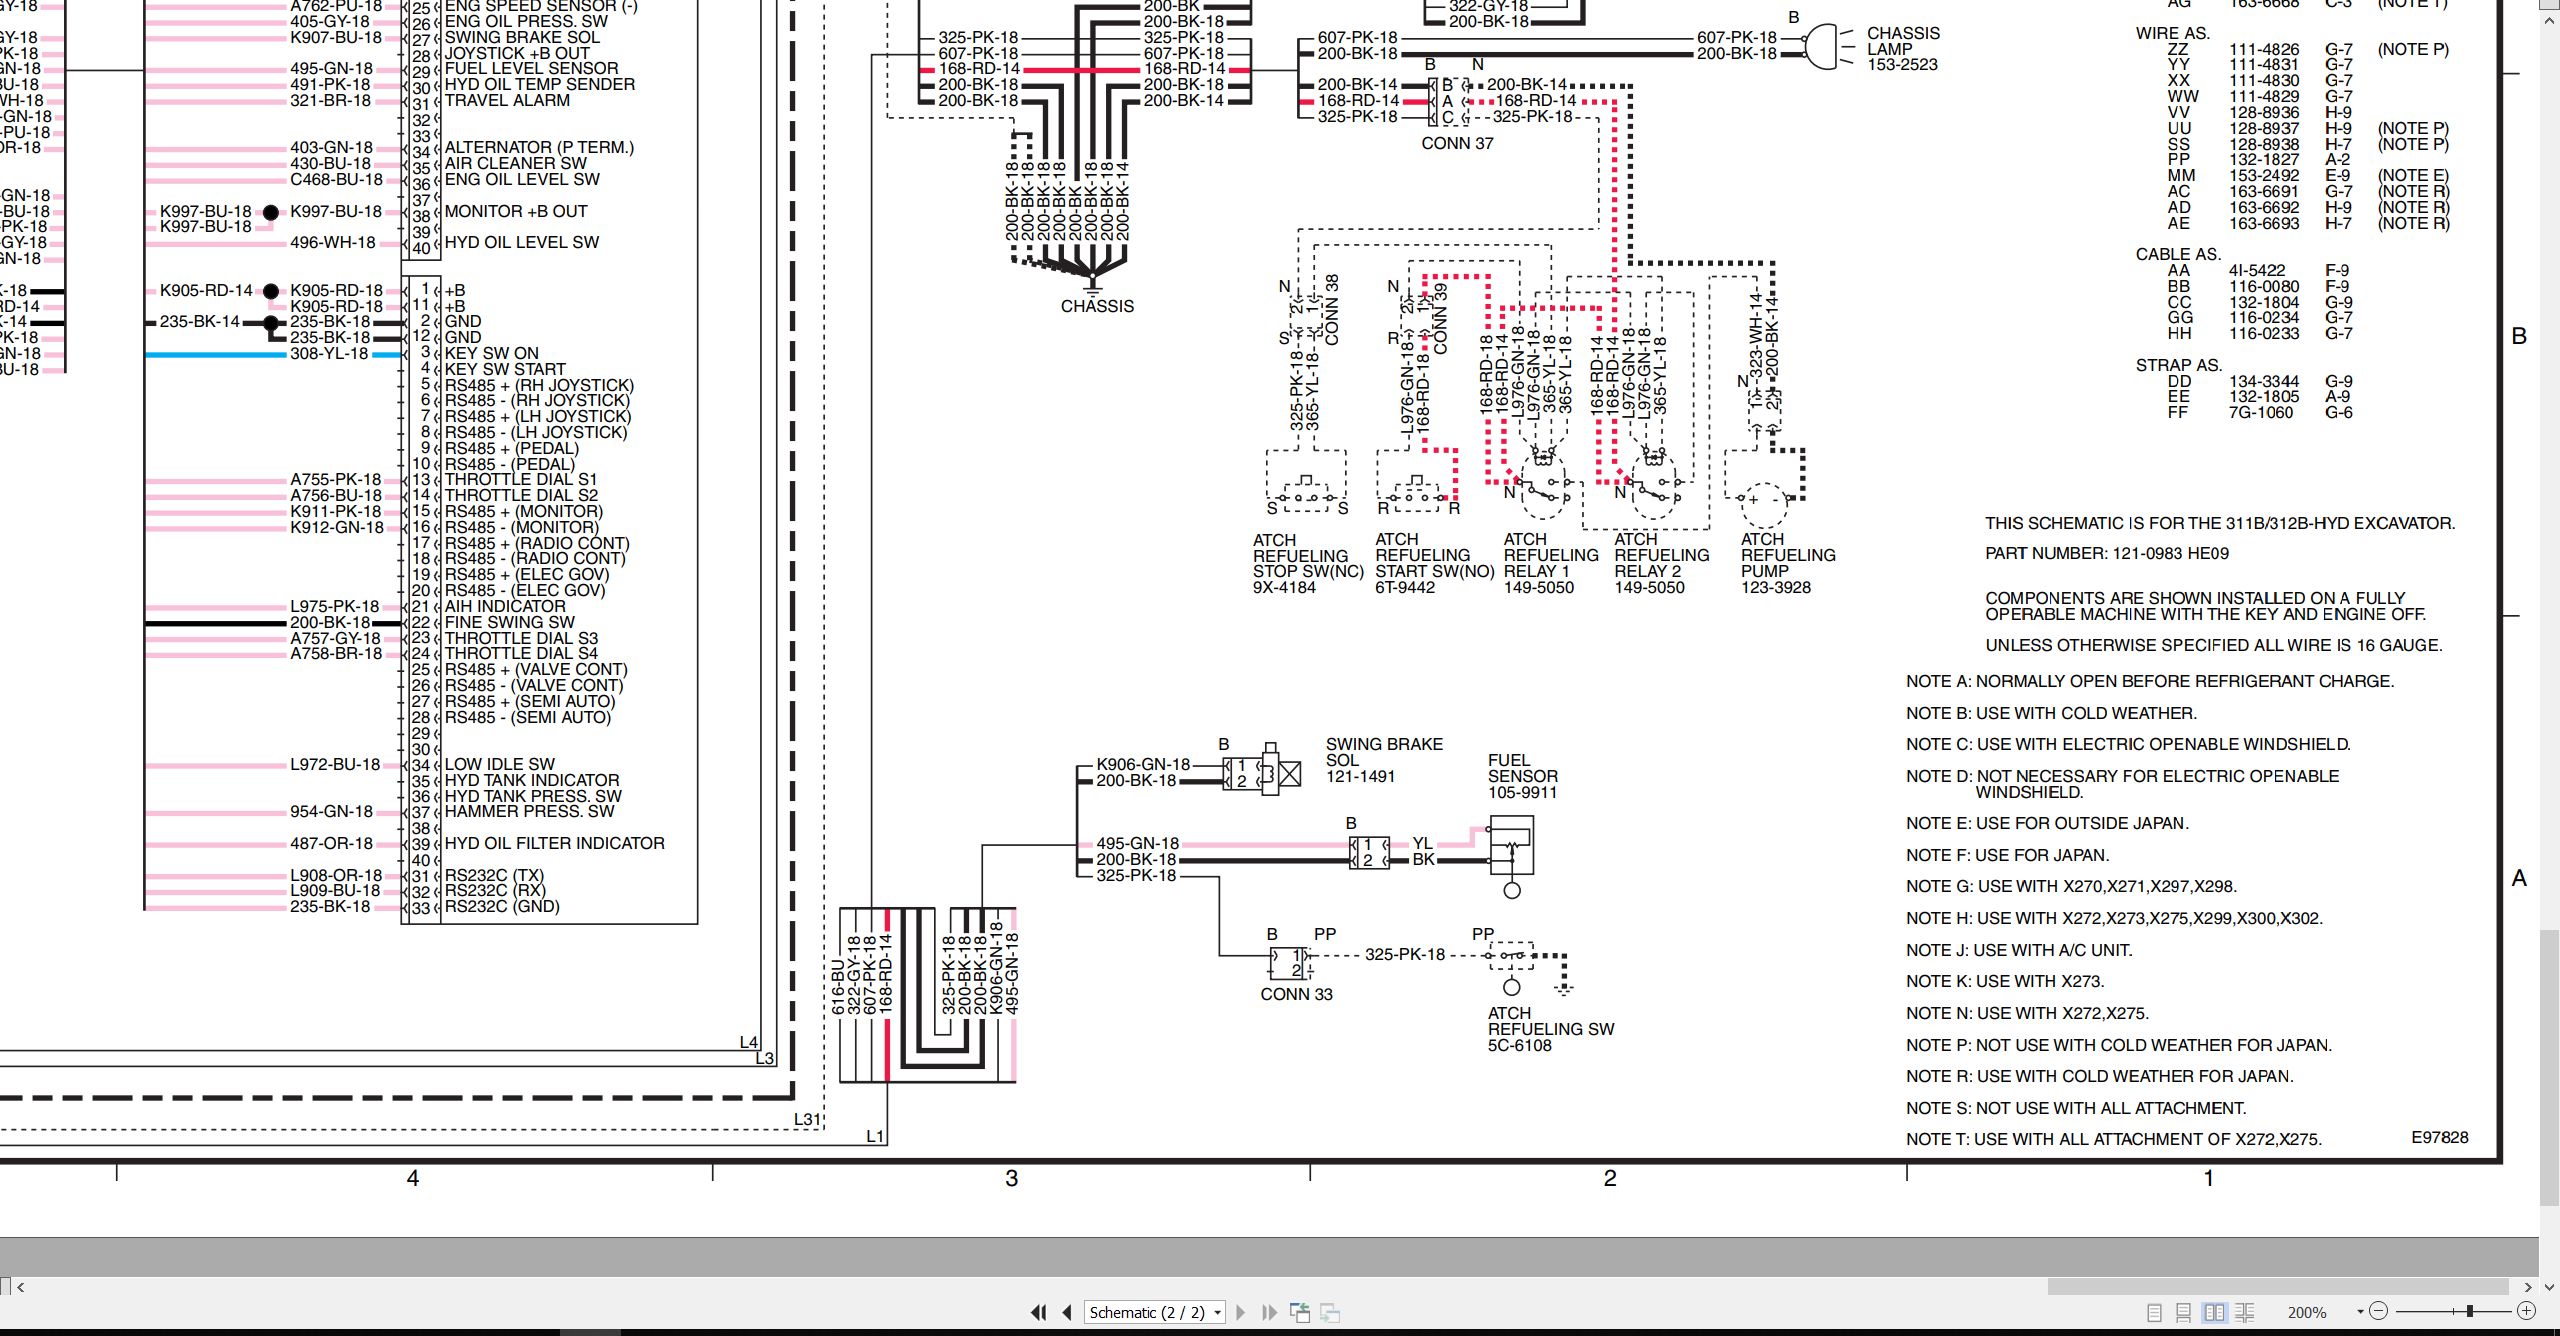Click NOTE T all attachment text
2560x1336 pixels.
click(2113, 1139)
